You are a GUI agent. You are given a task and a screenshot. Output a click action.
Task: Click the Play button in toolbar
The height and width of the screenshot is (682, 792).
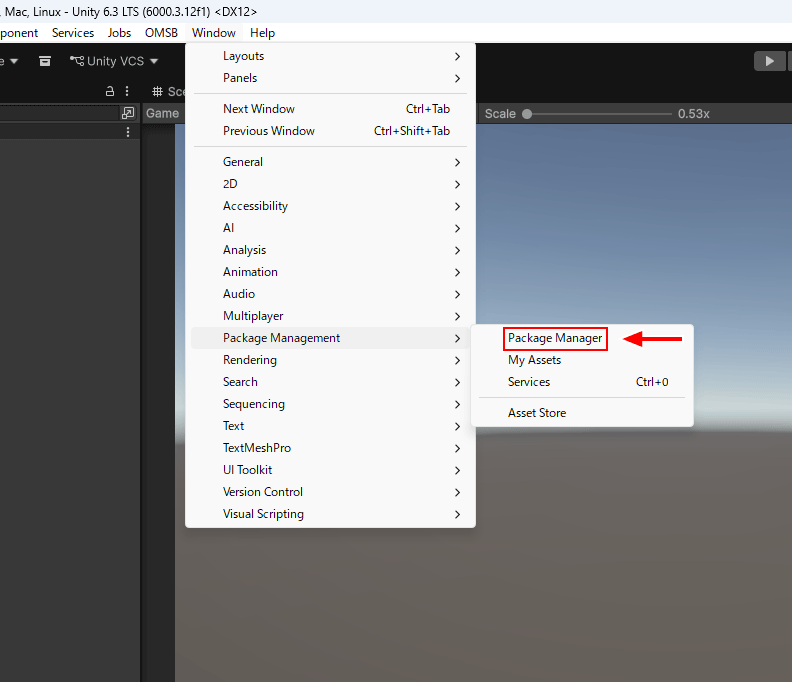pos(769,61)
